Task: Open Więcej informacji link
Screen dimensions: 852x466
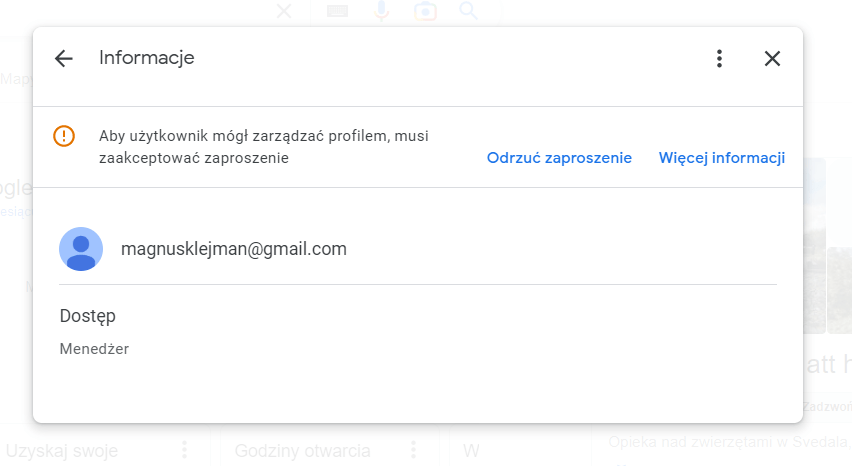Action: [x=722, y=158]
